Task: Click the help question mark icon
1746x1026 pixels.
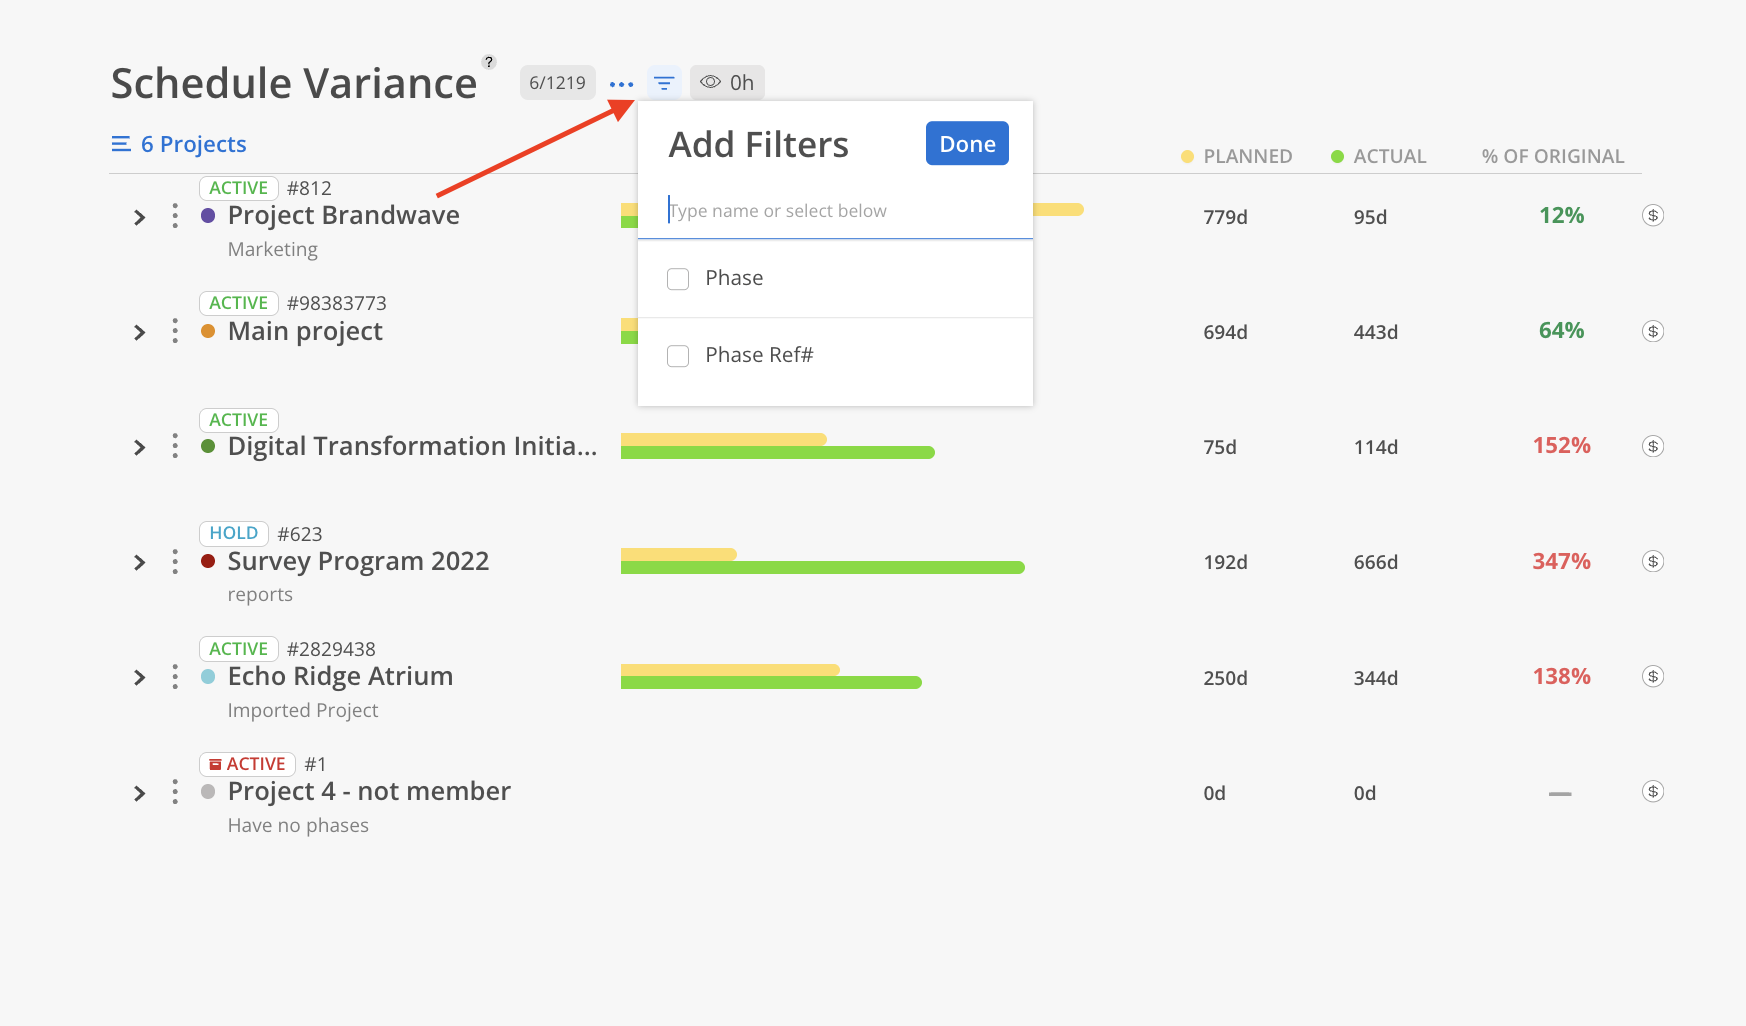Action: click(489, 62)
